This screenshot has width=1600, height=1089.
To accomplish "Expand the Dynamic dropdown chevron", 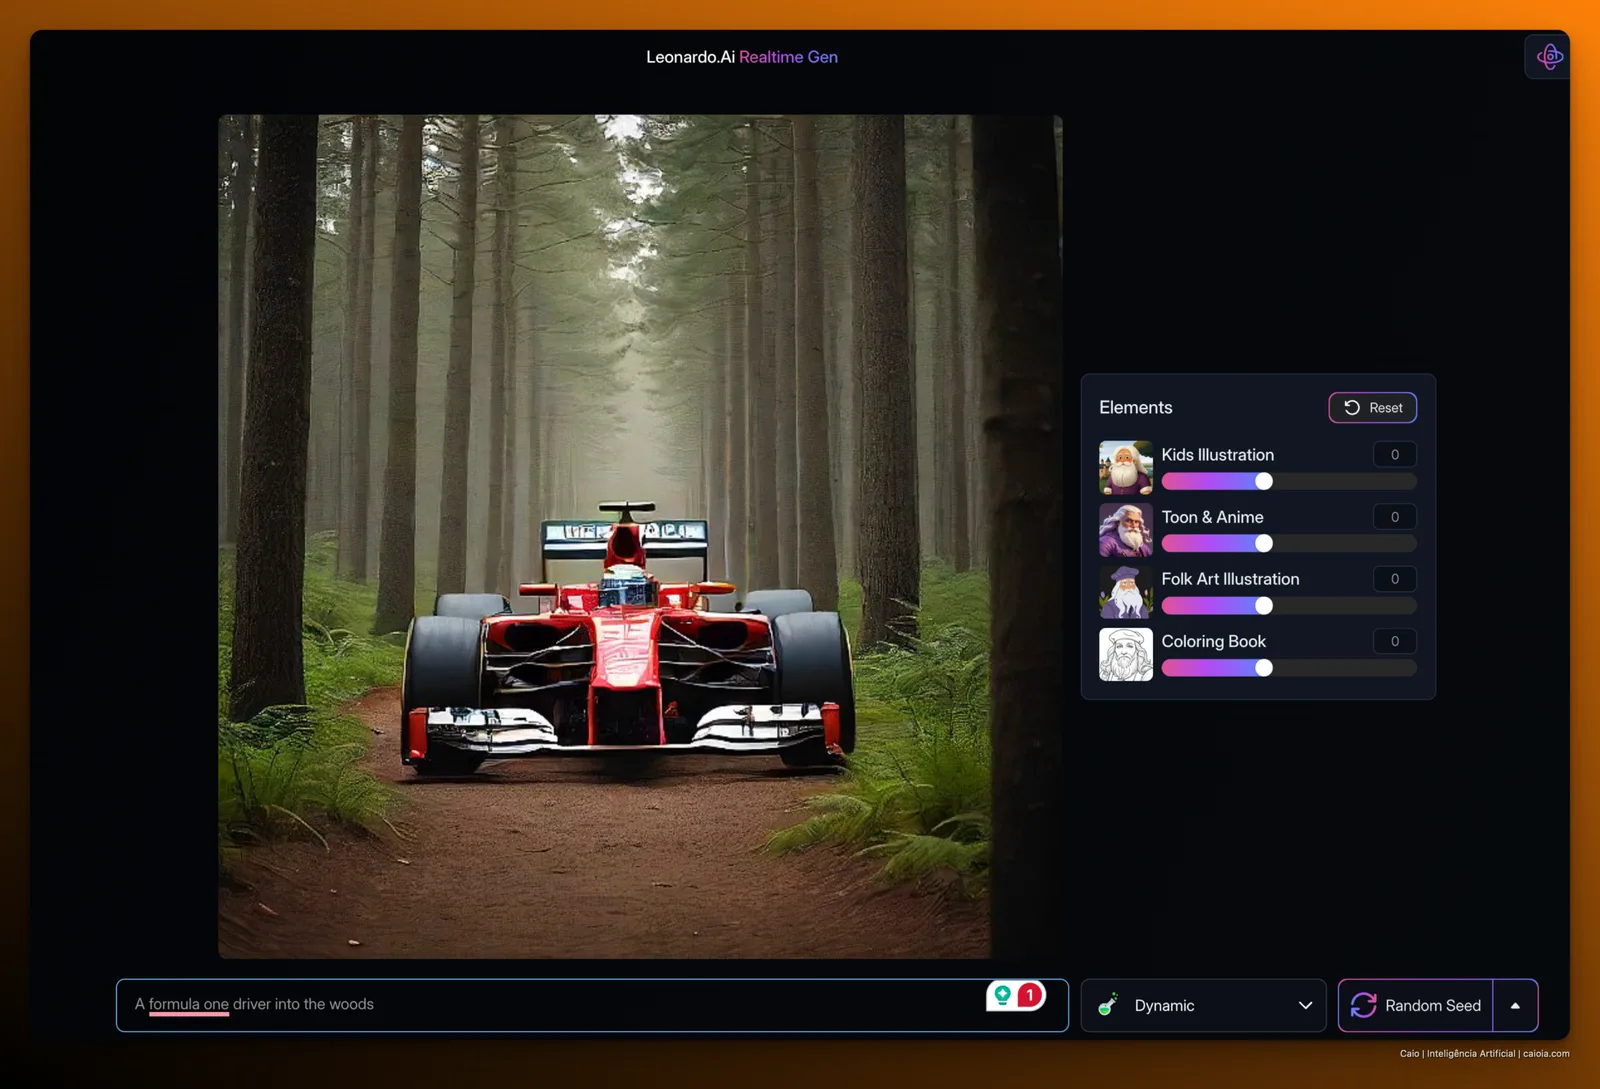I will tap(1305, 1005).
